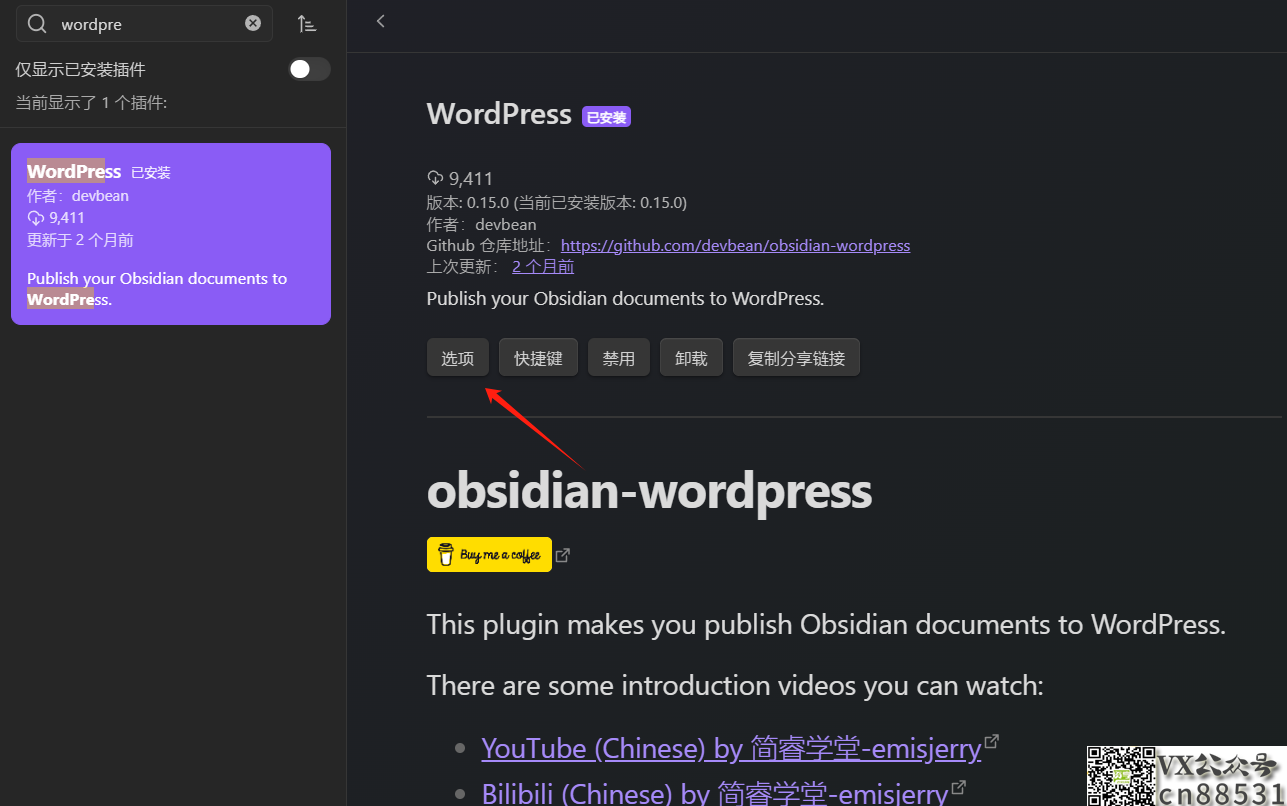The height and width of the screenshot is (806, 1287).
Task: Click the WordPress title in details pane
Action: click(x=499, y=114)
